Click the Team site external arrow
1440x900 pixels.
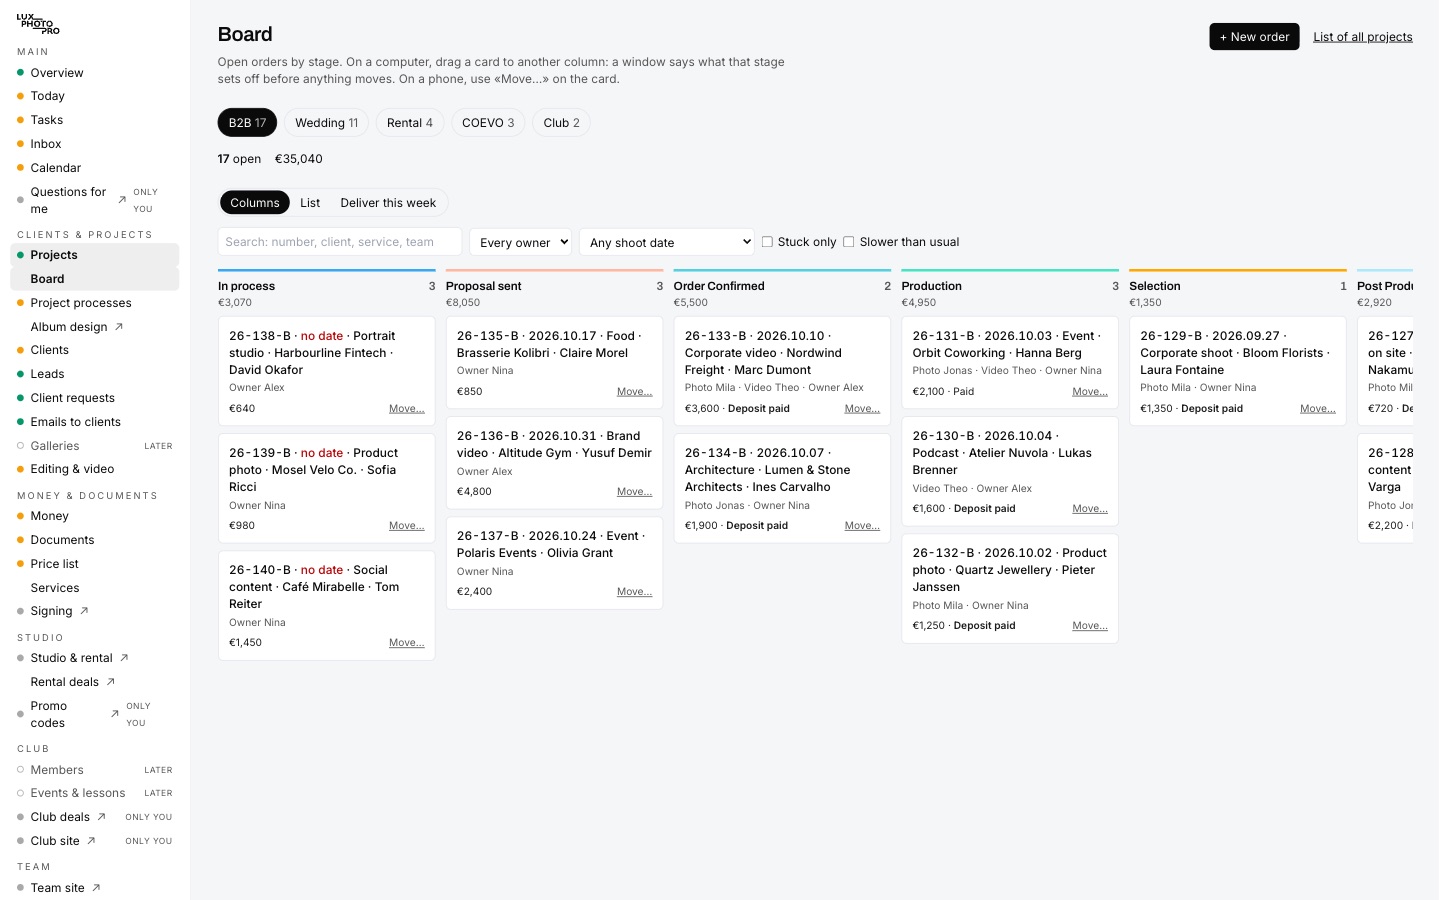96,888
